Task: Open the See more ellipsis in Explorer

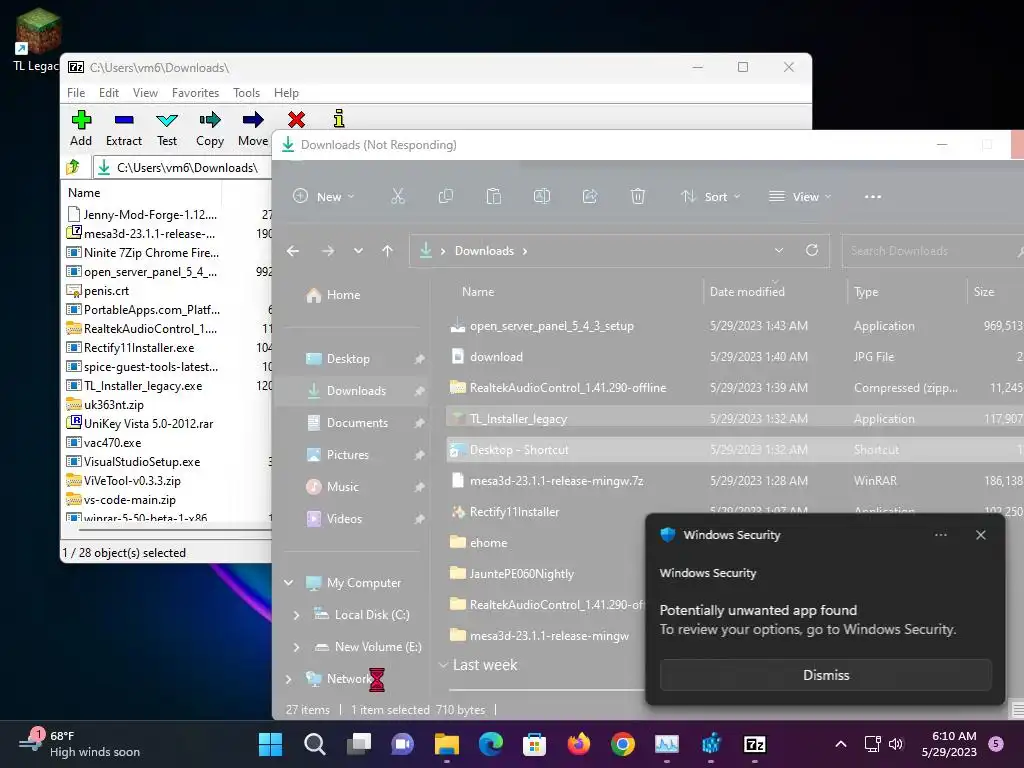Action: click(873, 197)
